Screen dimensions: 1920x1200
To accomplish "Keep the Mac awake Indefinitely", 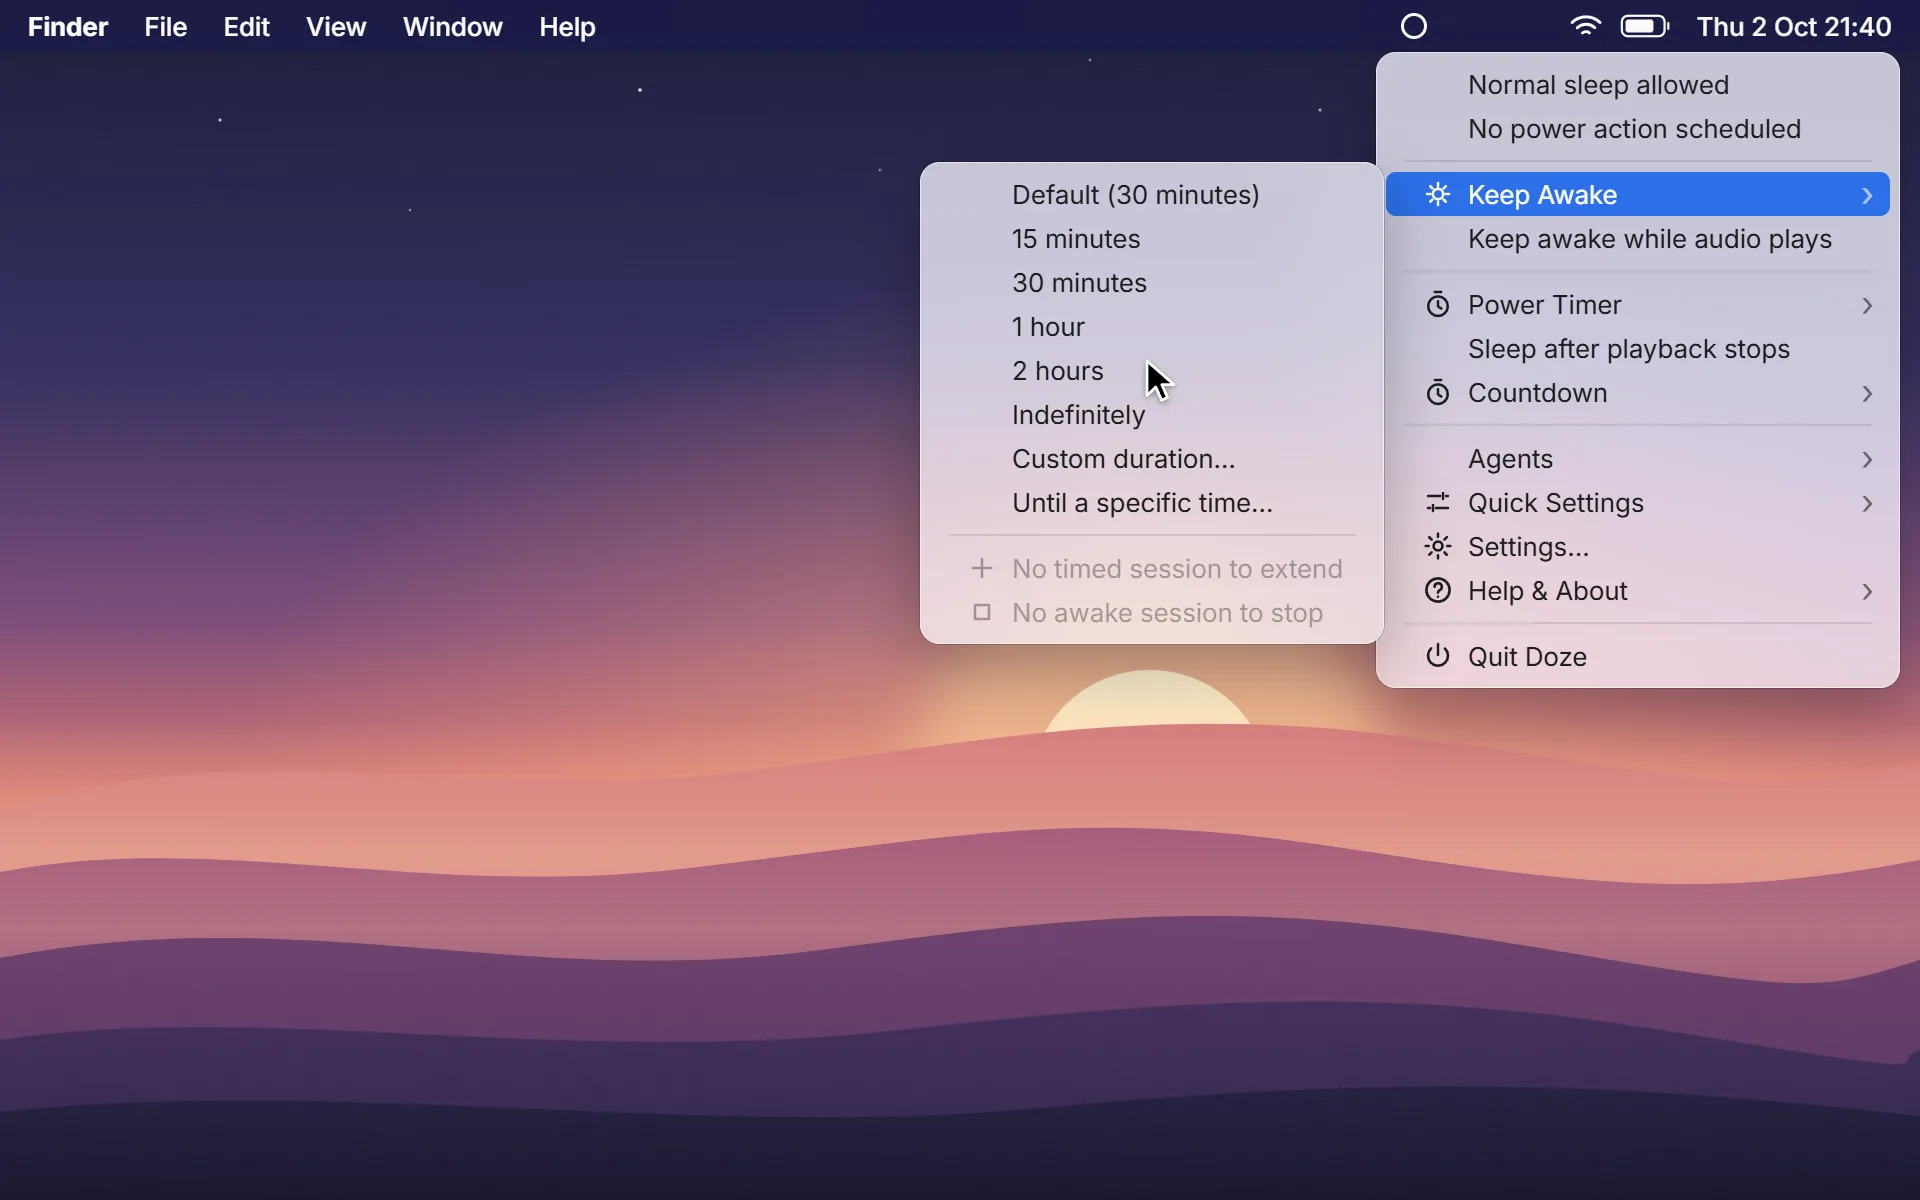I will pos(1152,414).
